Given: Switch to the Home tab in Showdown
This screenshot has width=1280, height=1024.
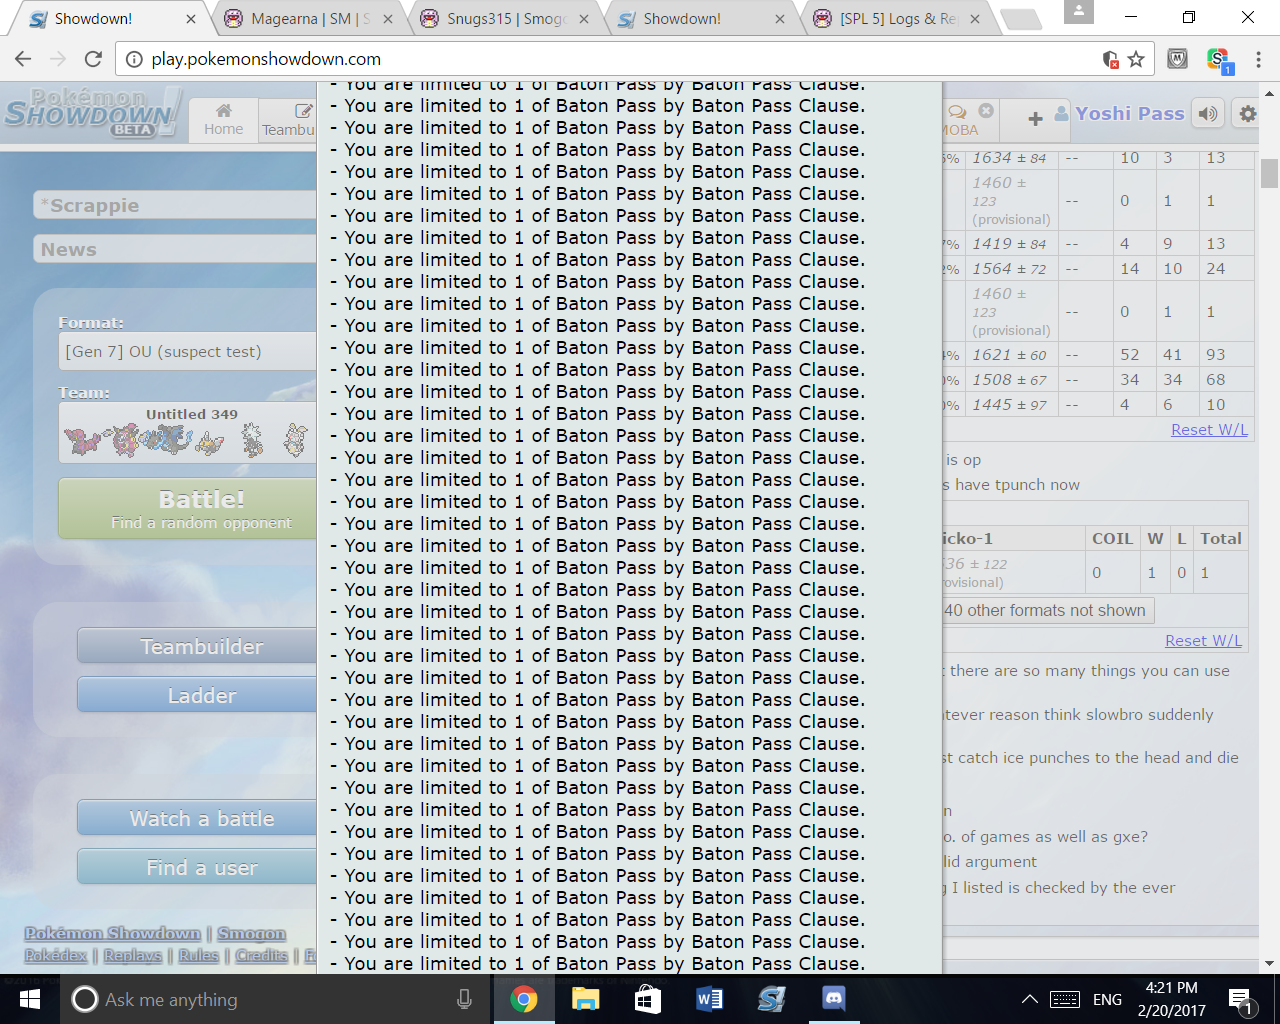Looking at the screenshot, I should pyautogui.click(x=223, y=120).
